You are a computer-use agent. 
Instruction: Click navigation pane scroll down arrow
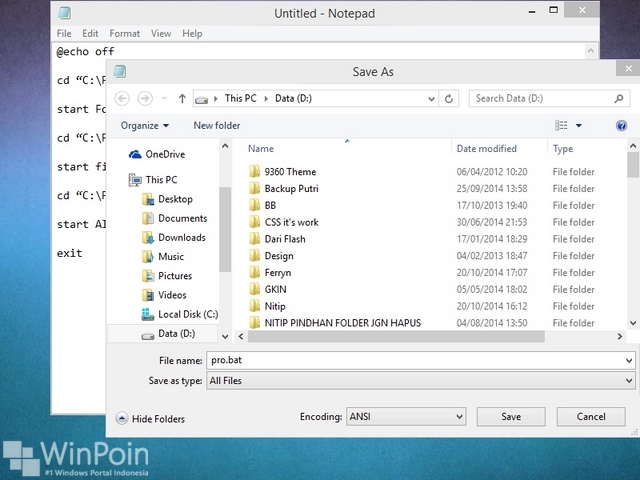(225, 336)
